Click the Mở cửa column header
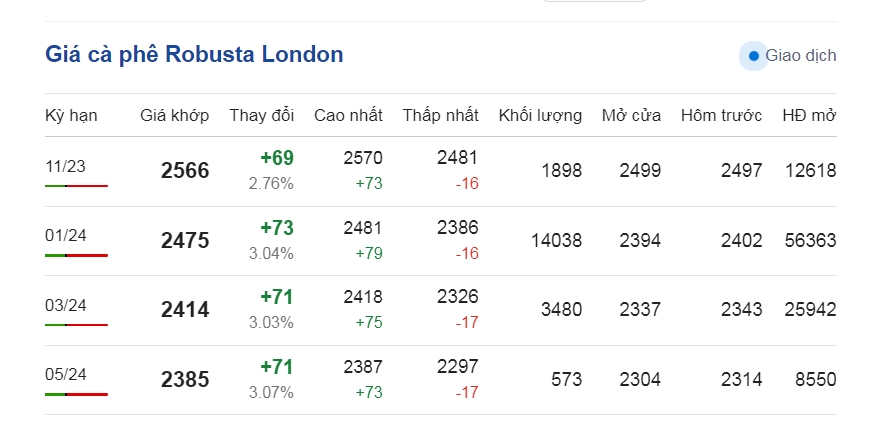 coord(631,115)
